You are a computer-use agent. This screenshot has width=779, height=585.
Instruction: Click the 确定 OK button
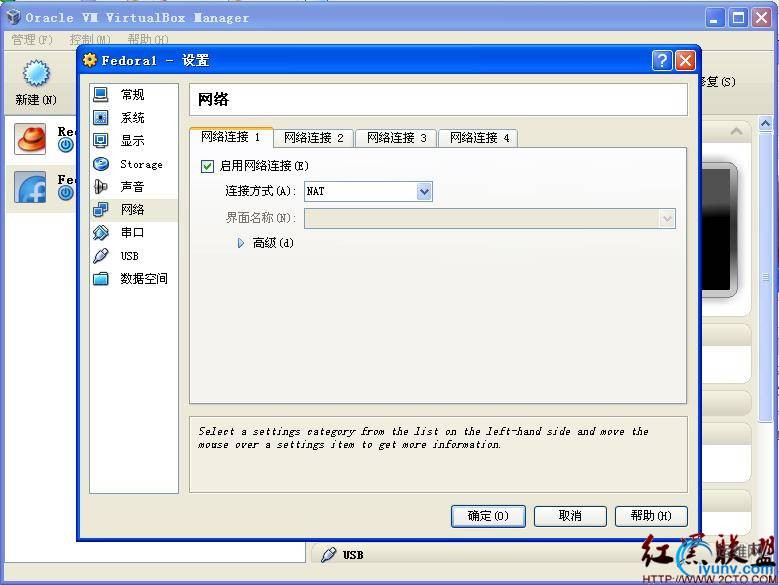click(488, 516)
